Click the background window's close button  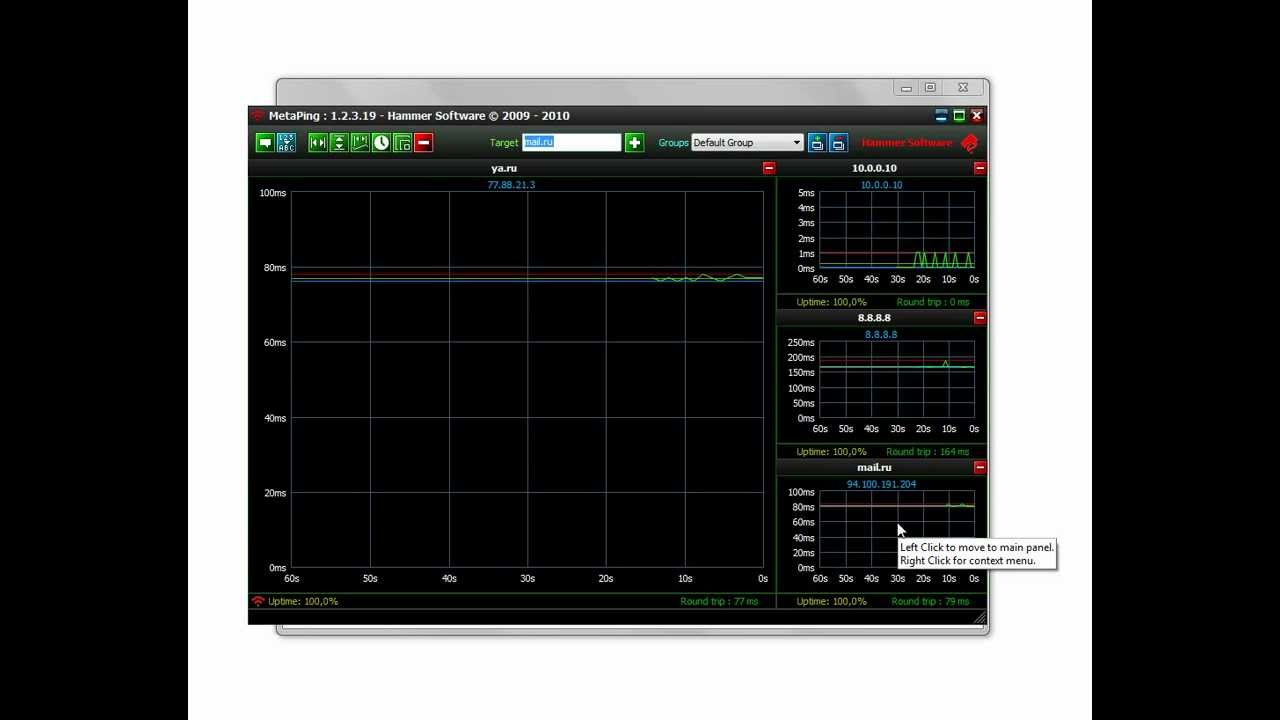coord(963,88)
